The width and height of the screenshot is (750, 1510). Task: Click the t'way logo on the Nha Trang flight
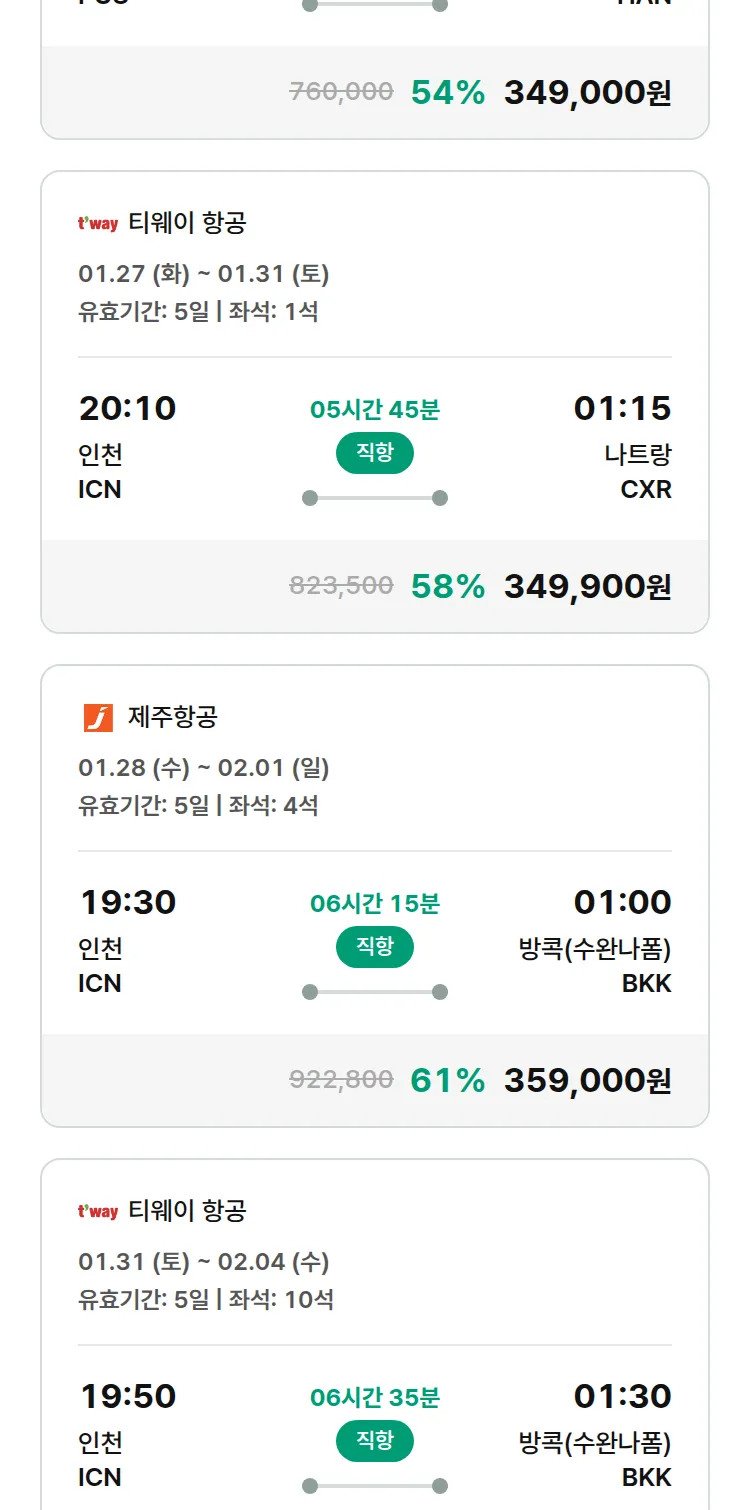coord(98,223)
